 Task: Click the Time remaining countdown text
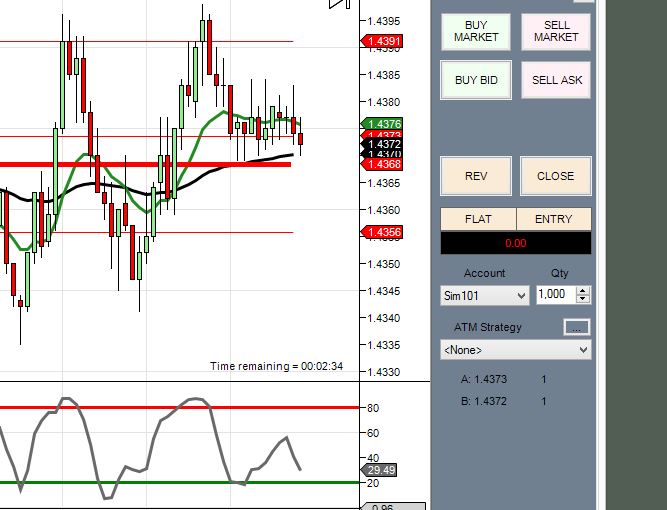[x=276, y=366]
